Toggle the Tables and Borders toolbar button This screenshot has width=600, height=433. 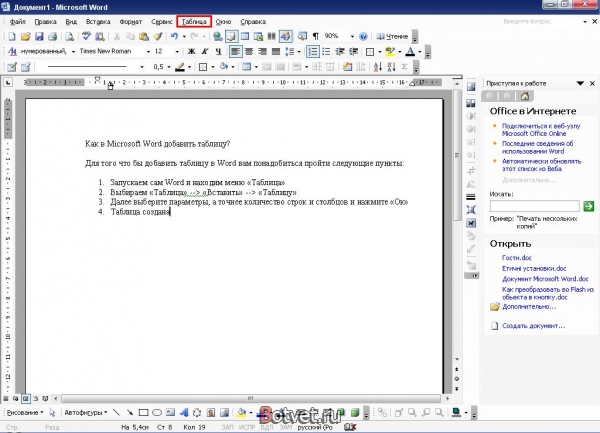(231, 36)
